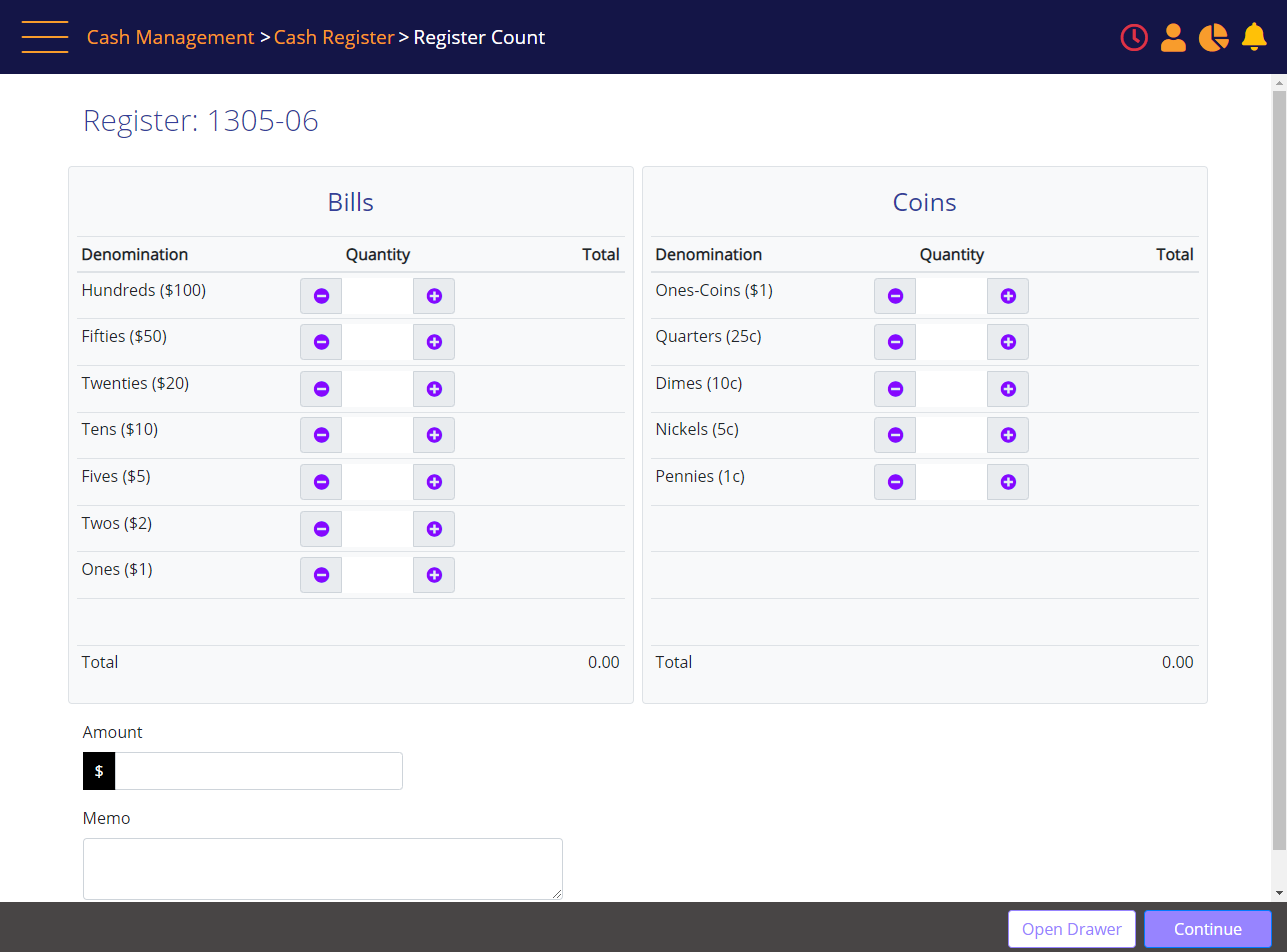This screenshot has width=1287, height=952.
Task: Focus the Twos quantity input box
Action: tap(377, 529)
